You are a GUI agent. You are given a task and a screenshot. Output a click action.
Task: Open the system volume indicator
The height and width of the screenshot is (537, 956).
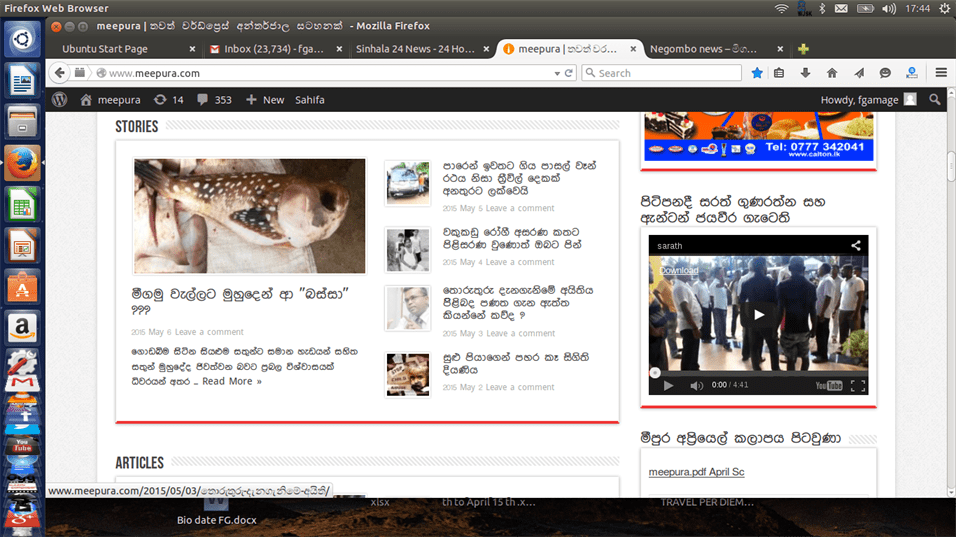tap(889, 8)
